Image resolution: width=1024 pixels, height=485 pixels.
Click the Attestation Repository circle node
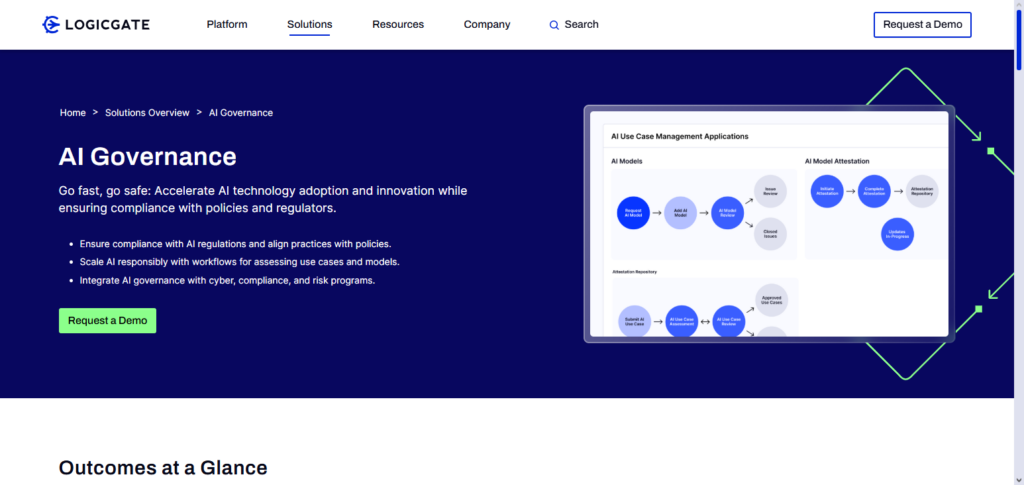click(922, 191)
